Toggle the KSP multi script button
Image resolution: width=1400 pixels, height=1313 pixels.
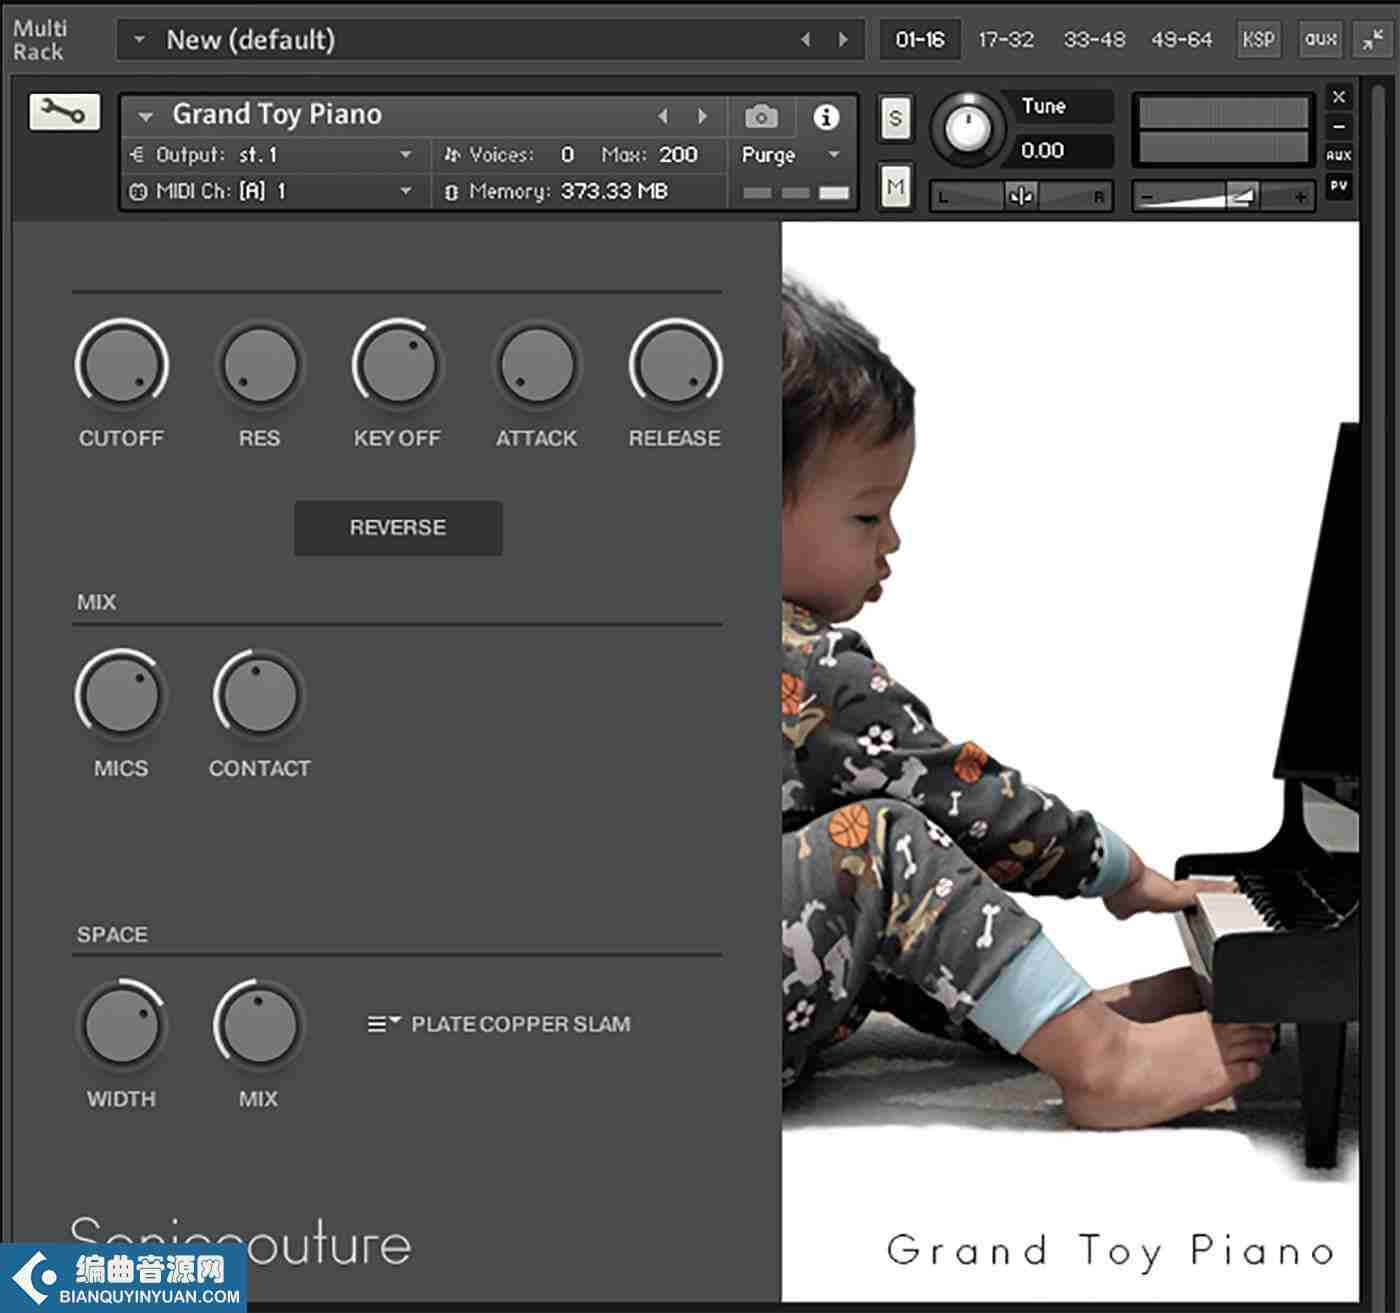(x=1257, y=39)
